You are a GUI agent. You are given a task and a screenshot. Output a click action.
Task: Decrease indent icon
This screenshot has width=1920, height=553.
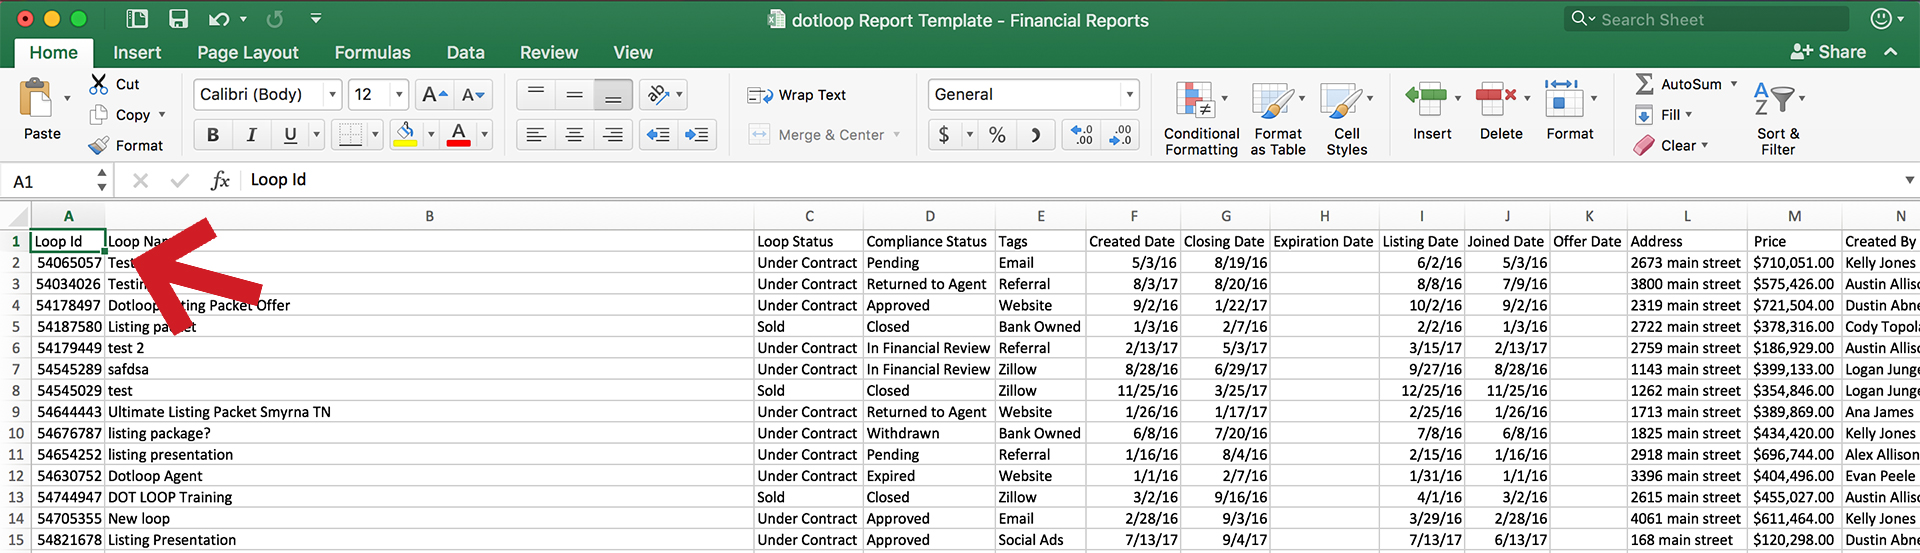pos(657,134)
